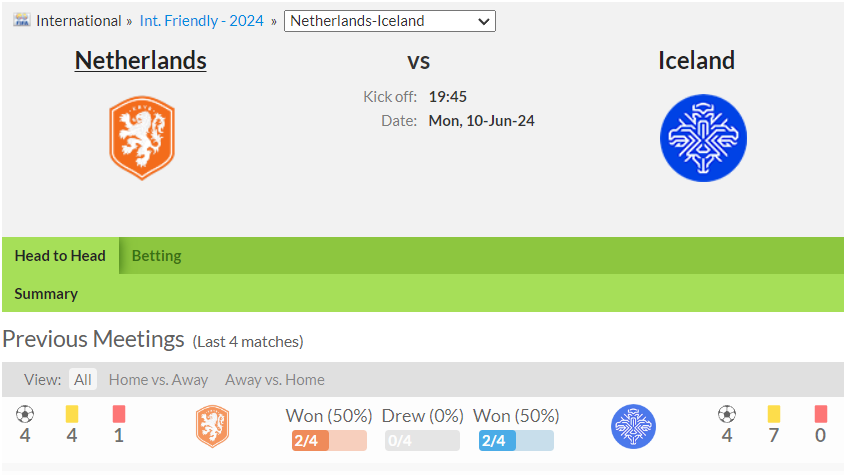Open the Netherlands-Iceland match dropdown

coord(390,21)
